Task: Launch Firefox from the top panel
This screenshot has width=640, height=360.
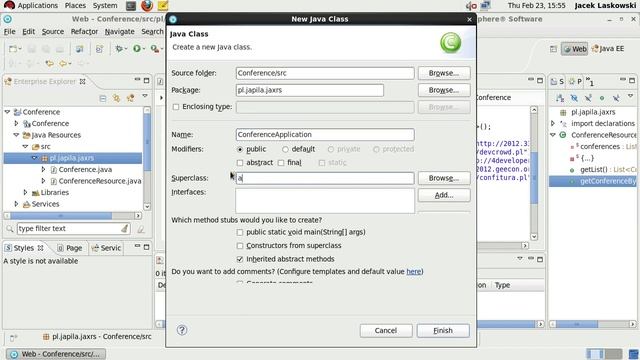Action: [147, 6]
